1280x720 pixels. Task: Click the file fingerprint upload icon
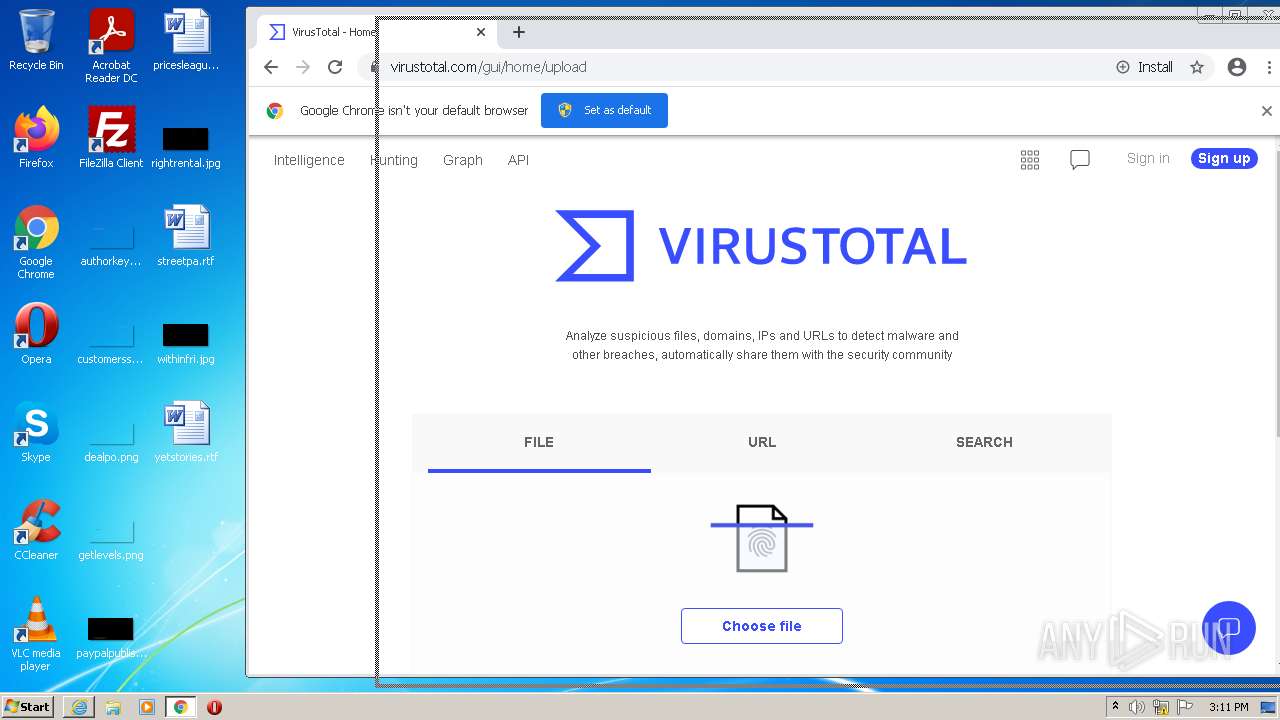[x=762, y=538]
